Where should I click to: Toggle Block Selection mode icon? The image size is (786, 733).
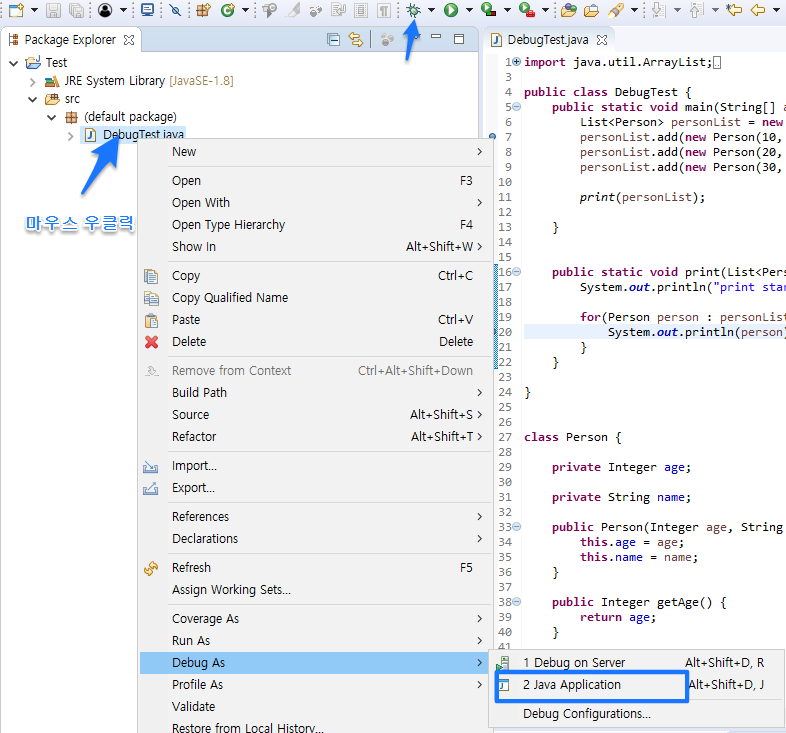[x=360, y=10]
